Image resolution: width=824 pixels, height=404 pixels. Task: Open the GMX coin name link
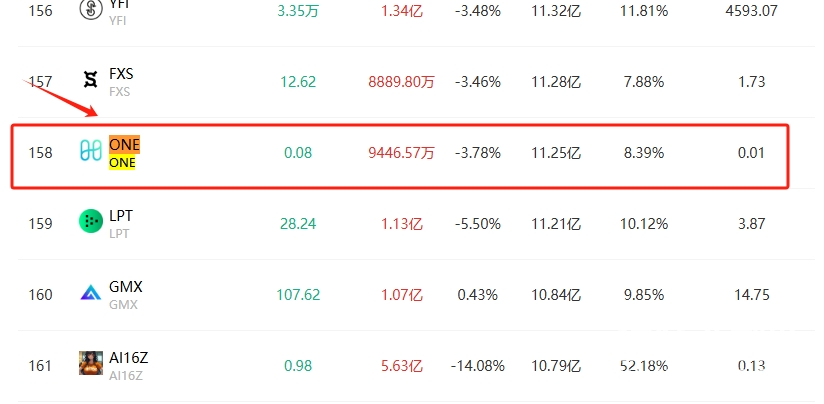point(126,287)
